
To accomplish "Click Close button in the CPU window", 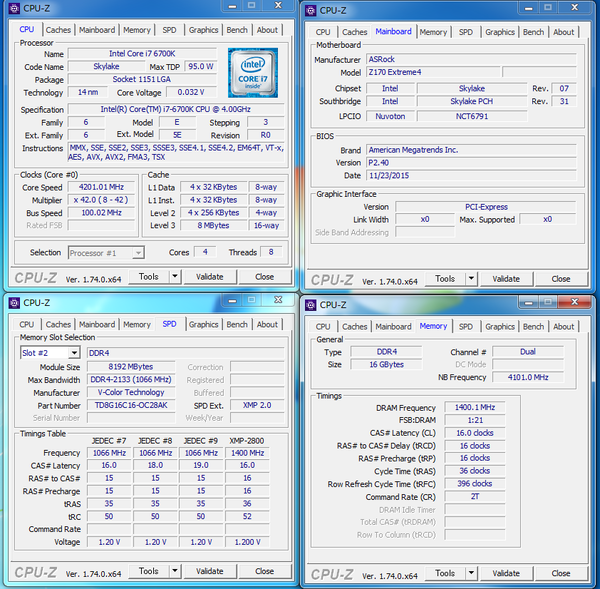I will coord(264,276).
